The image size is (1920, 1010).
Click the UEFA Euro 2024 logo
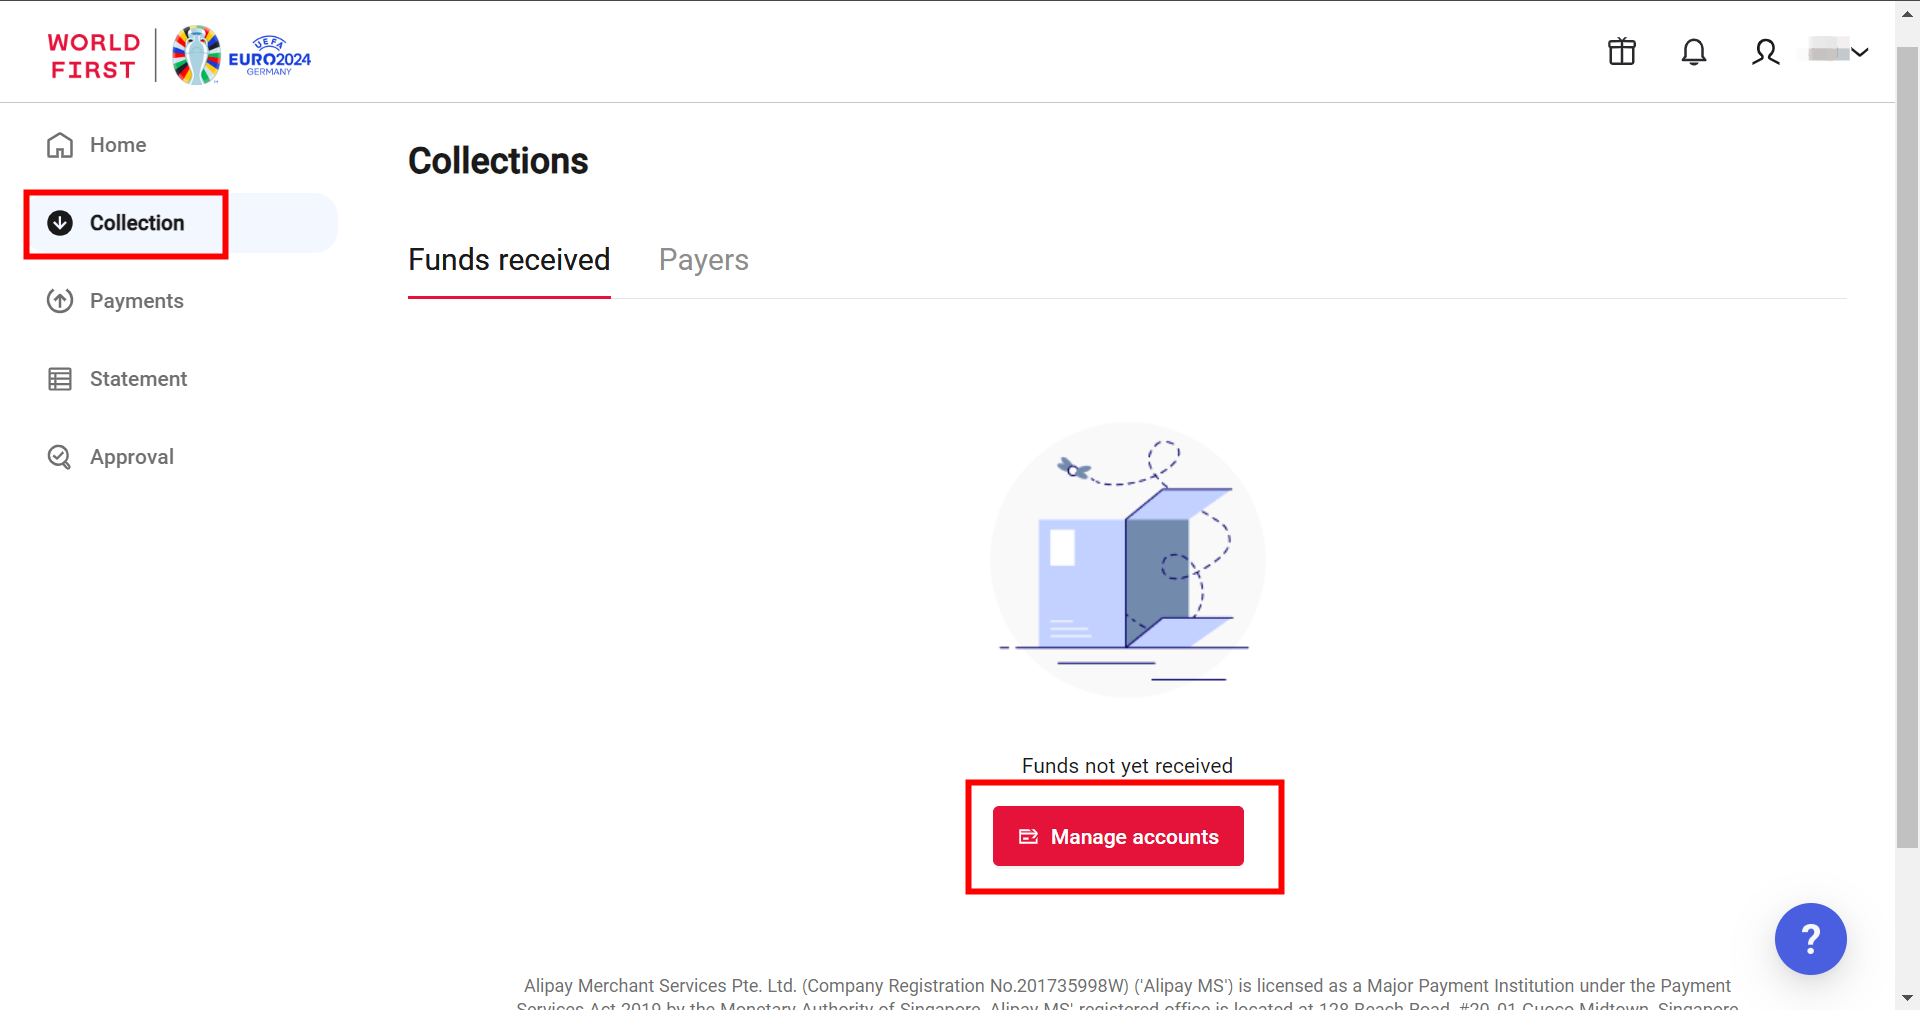click(x=242, y=56)
